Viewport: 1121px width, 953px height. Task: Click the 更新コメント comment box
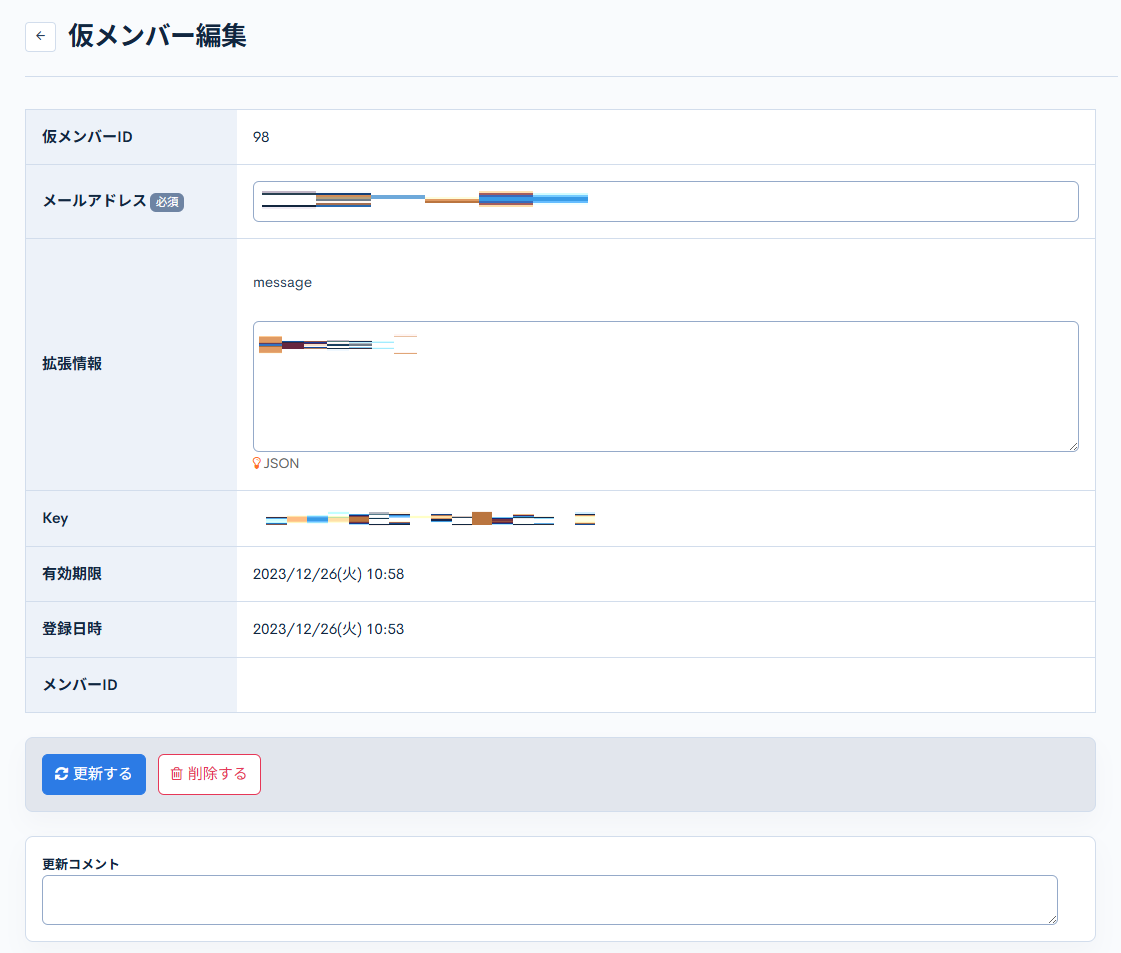[x=550, y=899]
